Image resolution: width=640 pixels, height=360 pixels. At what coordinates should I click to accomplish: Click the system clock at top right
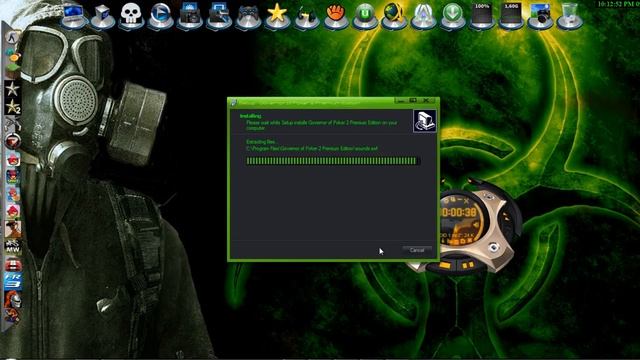(618, 4)
